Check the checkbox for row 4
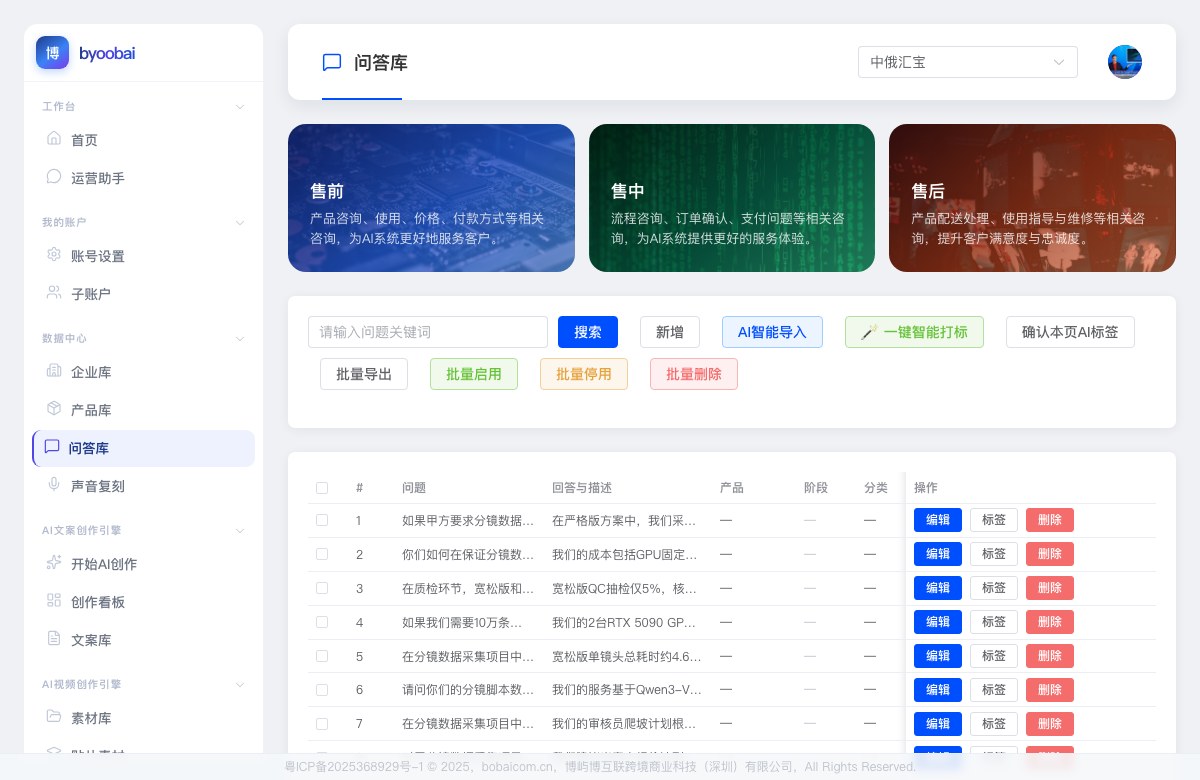The image size is (1200, 780). [322, 622]
